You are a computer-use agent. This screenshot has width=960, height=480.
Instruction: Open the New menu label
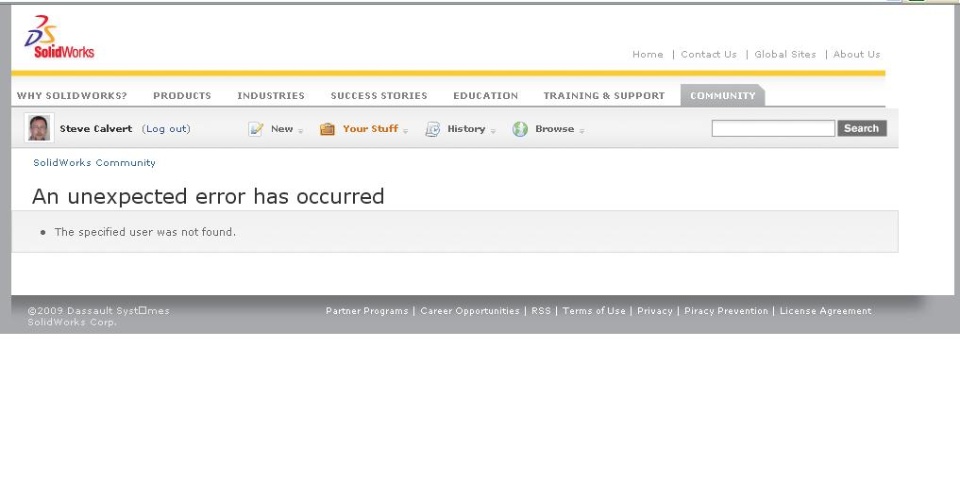[282, 129]
